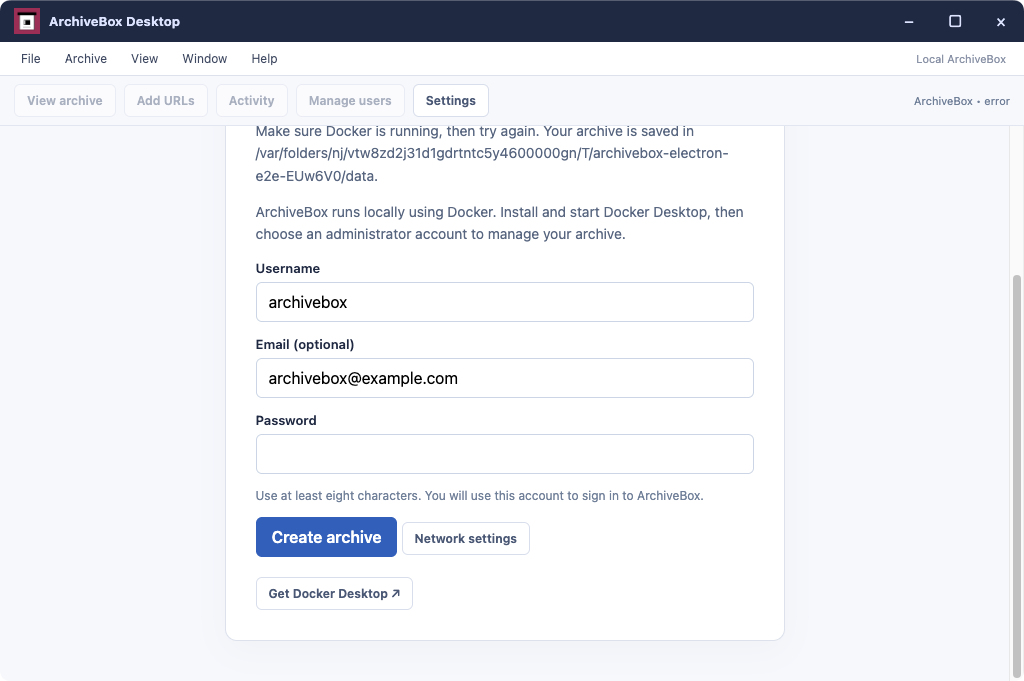Click the 'ArchiveBox • error' status text
The image size is (1024, 681).
point(961,101)
